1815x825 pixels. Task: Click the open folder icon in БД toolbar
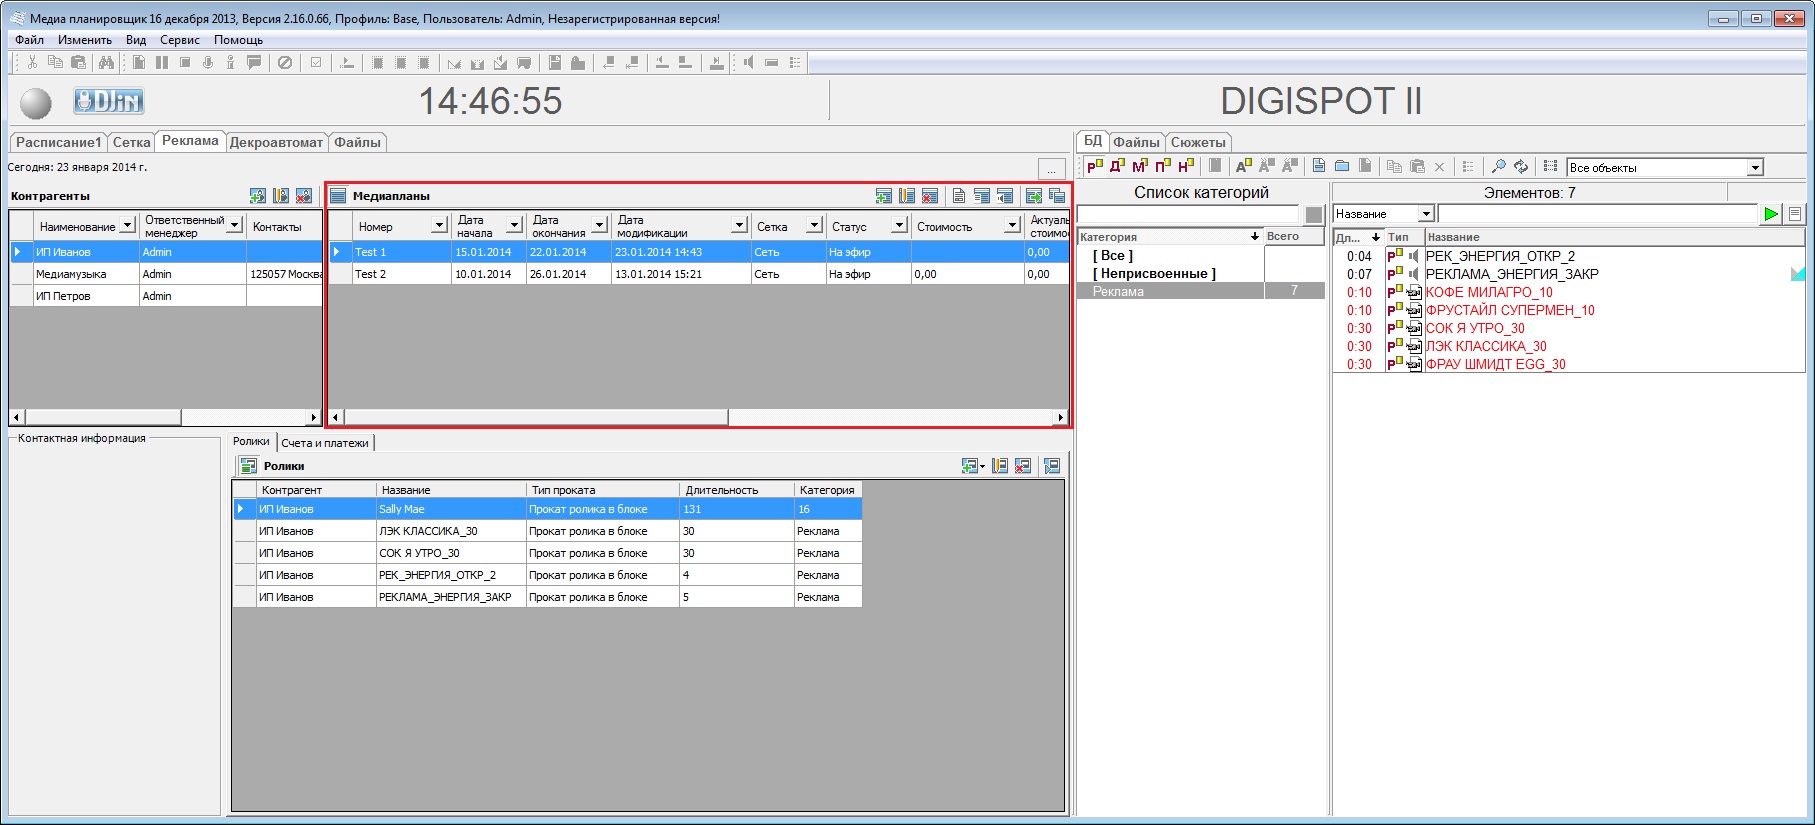[1342, 166]
